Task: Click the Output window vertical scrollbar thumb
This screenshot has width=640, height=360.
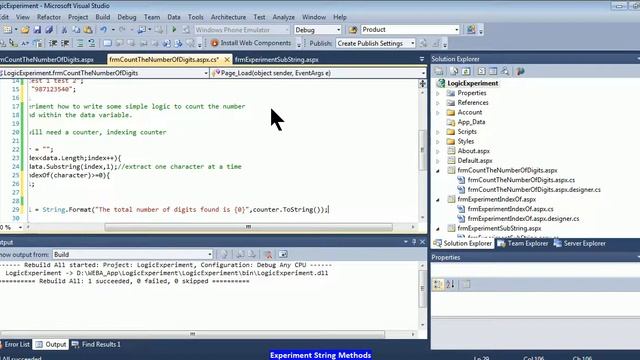Action: pyautogui.click(x=422, y=289)
